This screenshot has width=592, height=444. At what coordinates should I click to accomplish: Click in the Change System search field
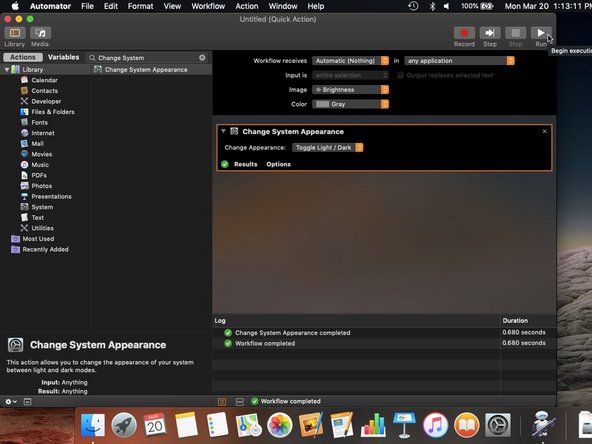tap(147, 57)
